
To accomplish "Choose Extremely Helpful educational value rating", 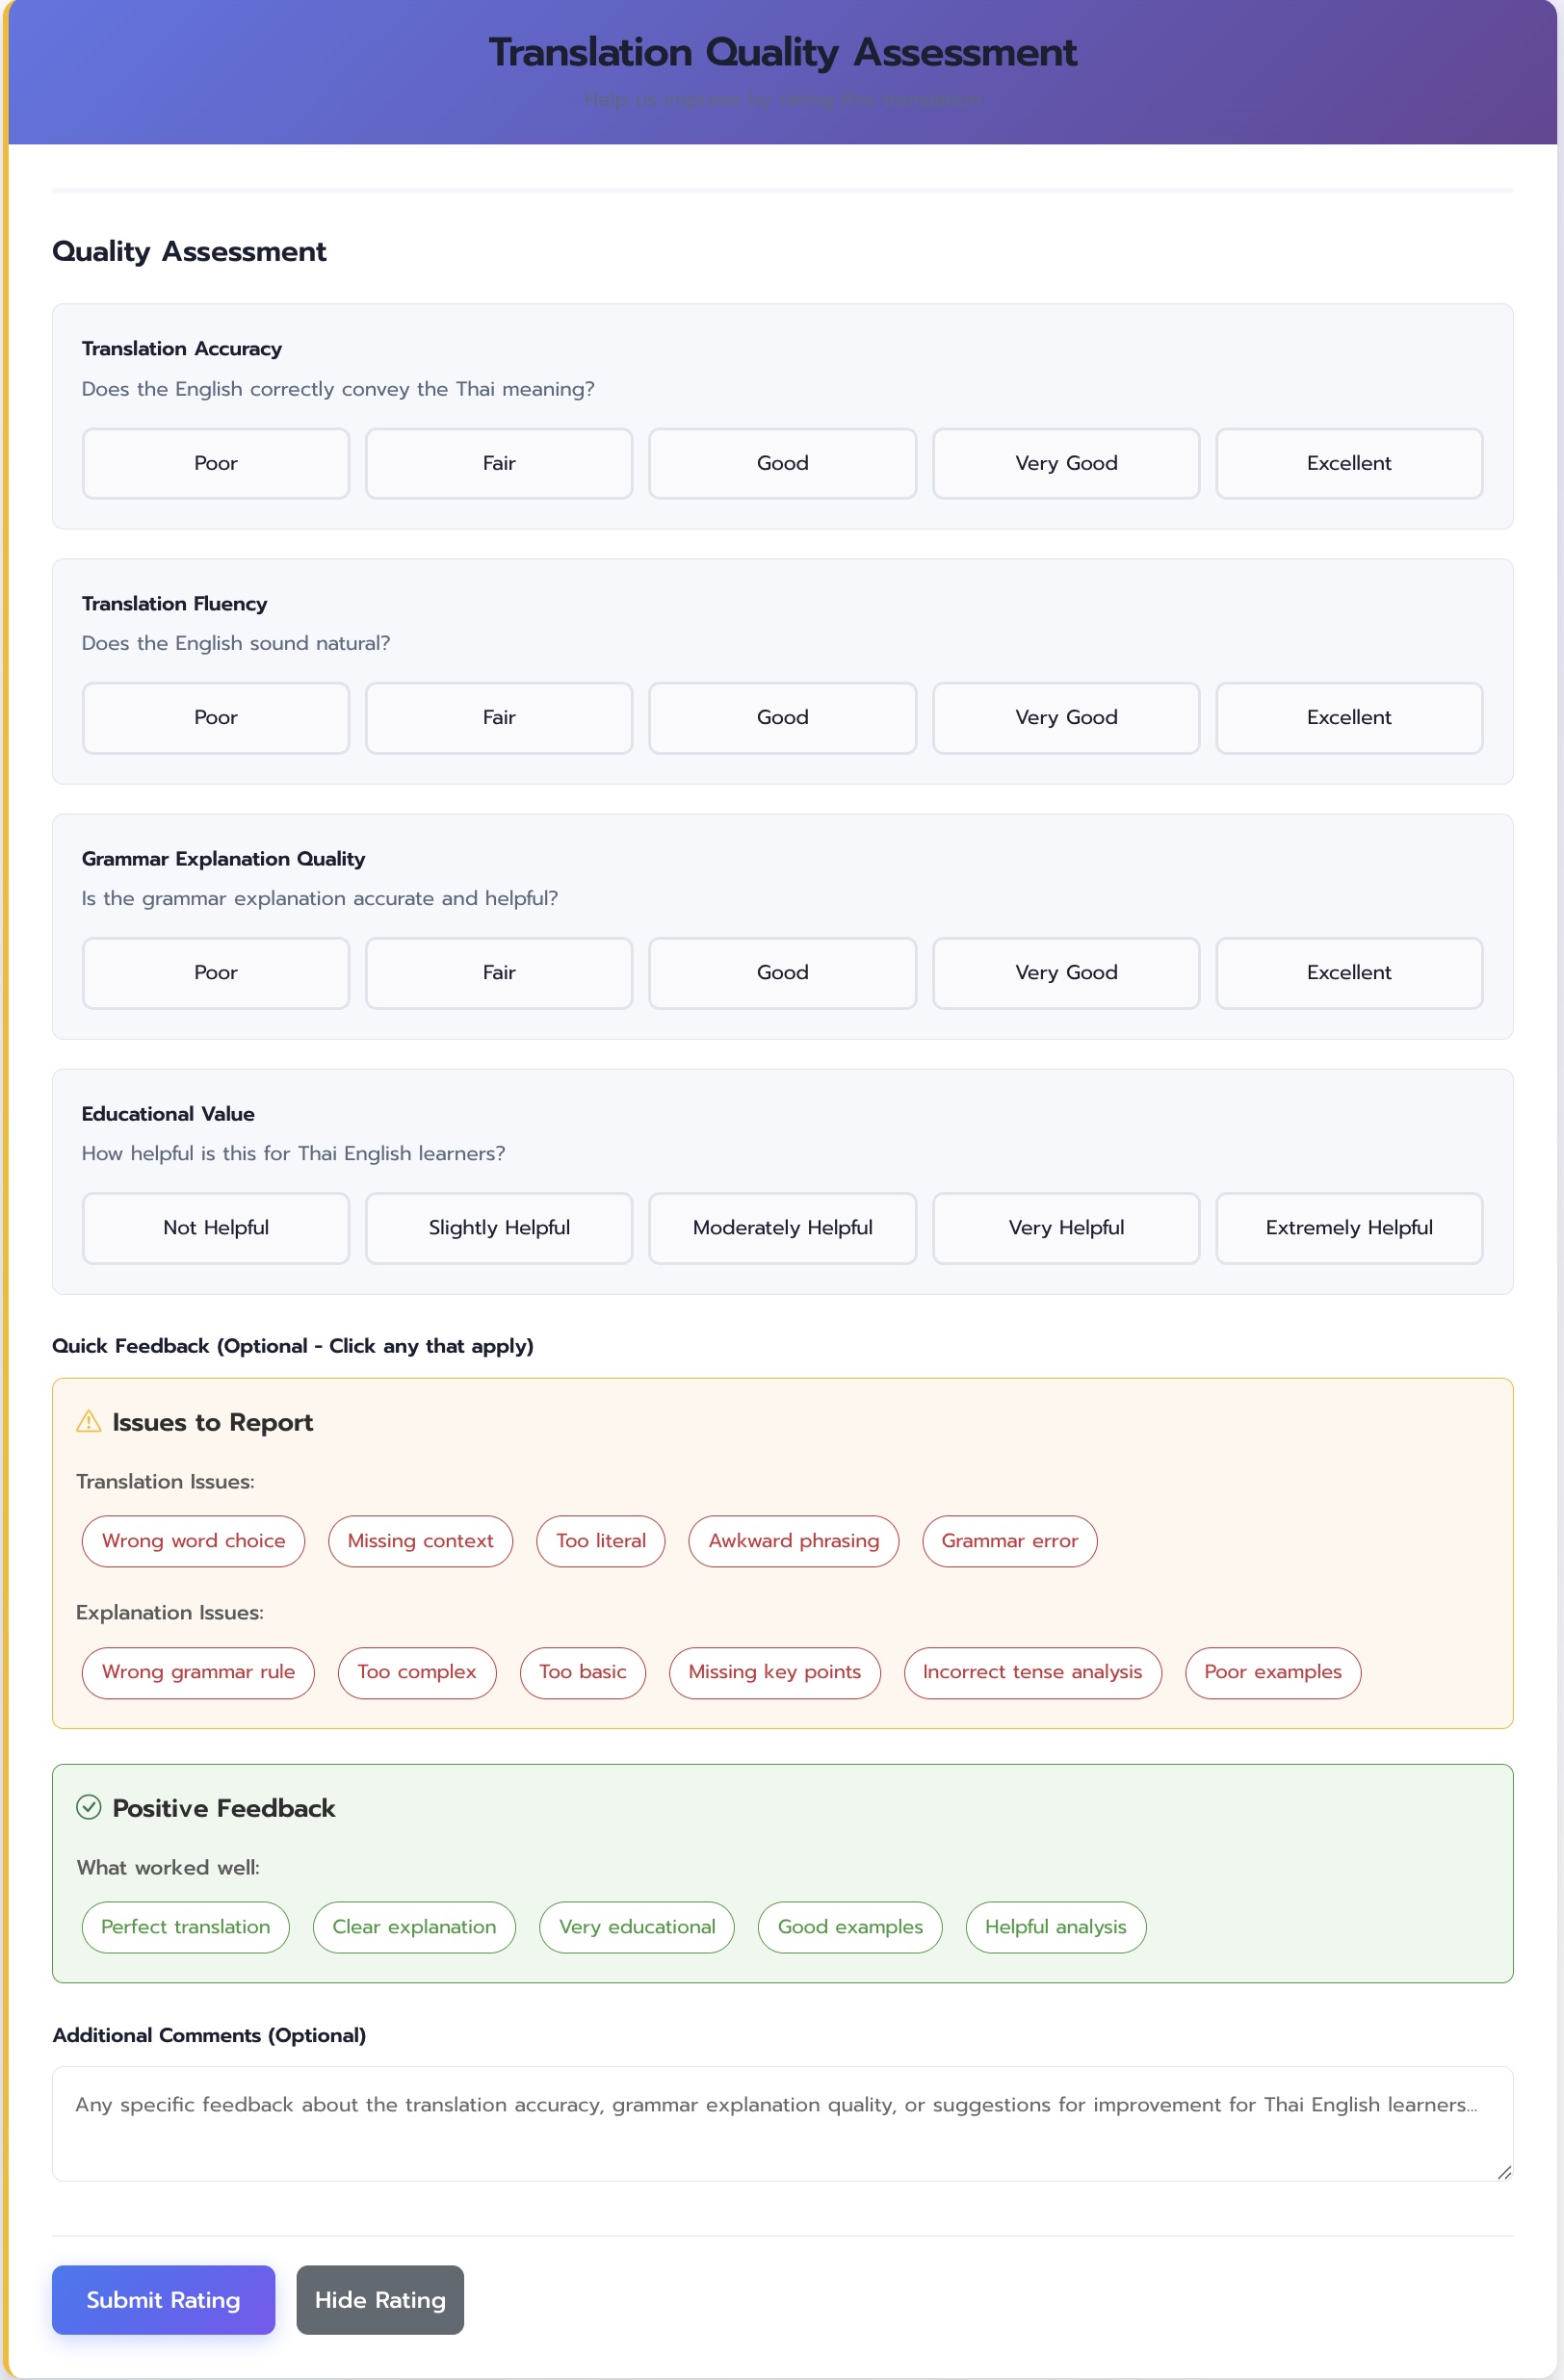I will (1348, 1227).
